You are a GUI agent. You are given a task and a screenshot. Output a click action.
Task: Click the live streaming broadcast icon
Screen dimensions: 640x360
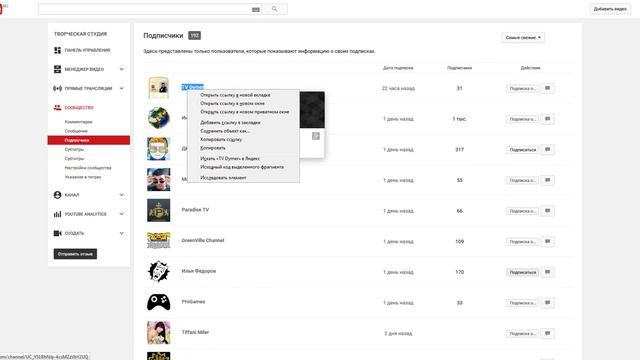click(x=57, y=89)
